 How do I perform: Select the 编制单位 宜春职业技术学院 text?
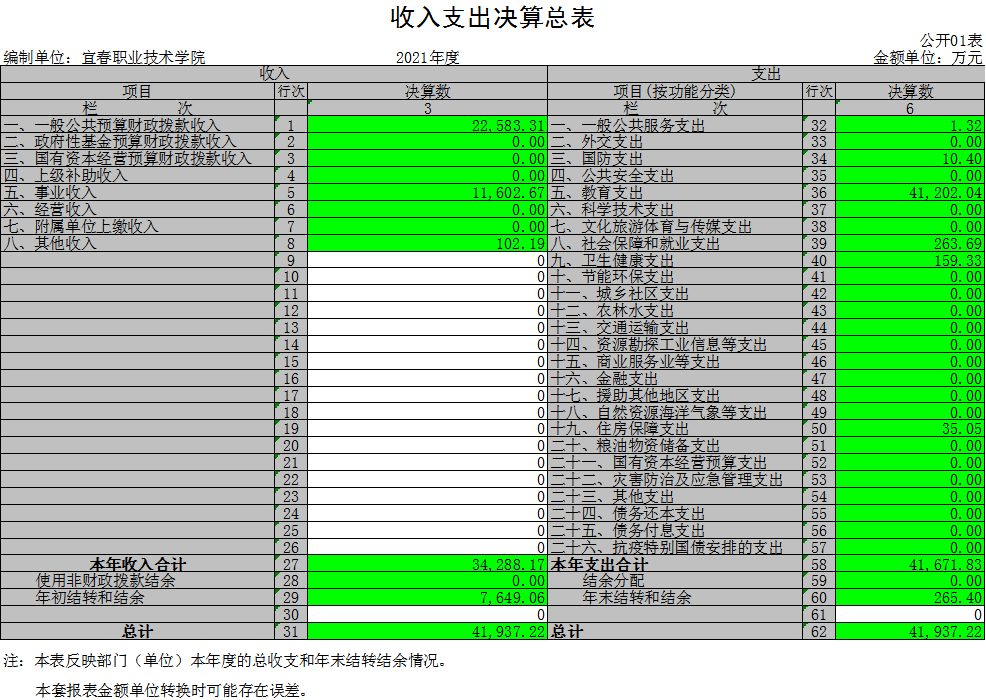click(x=105, y=57)
